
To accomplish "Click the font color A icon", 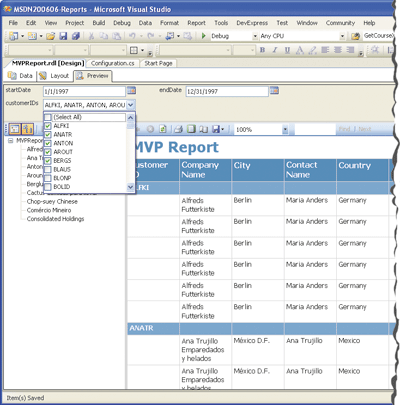I will click(x=300, y=50).
